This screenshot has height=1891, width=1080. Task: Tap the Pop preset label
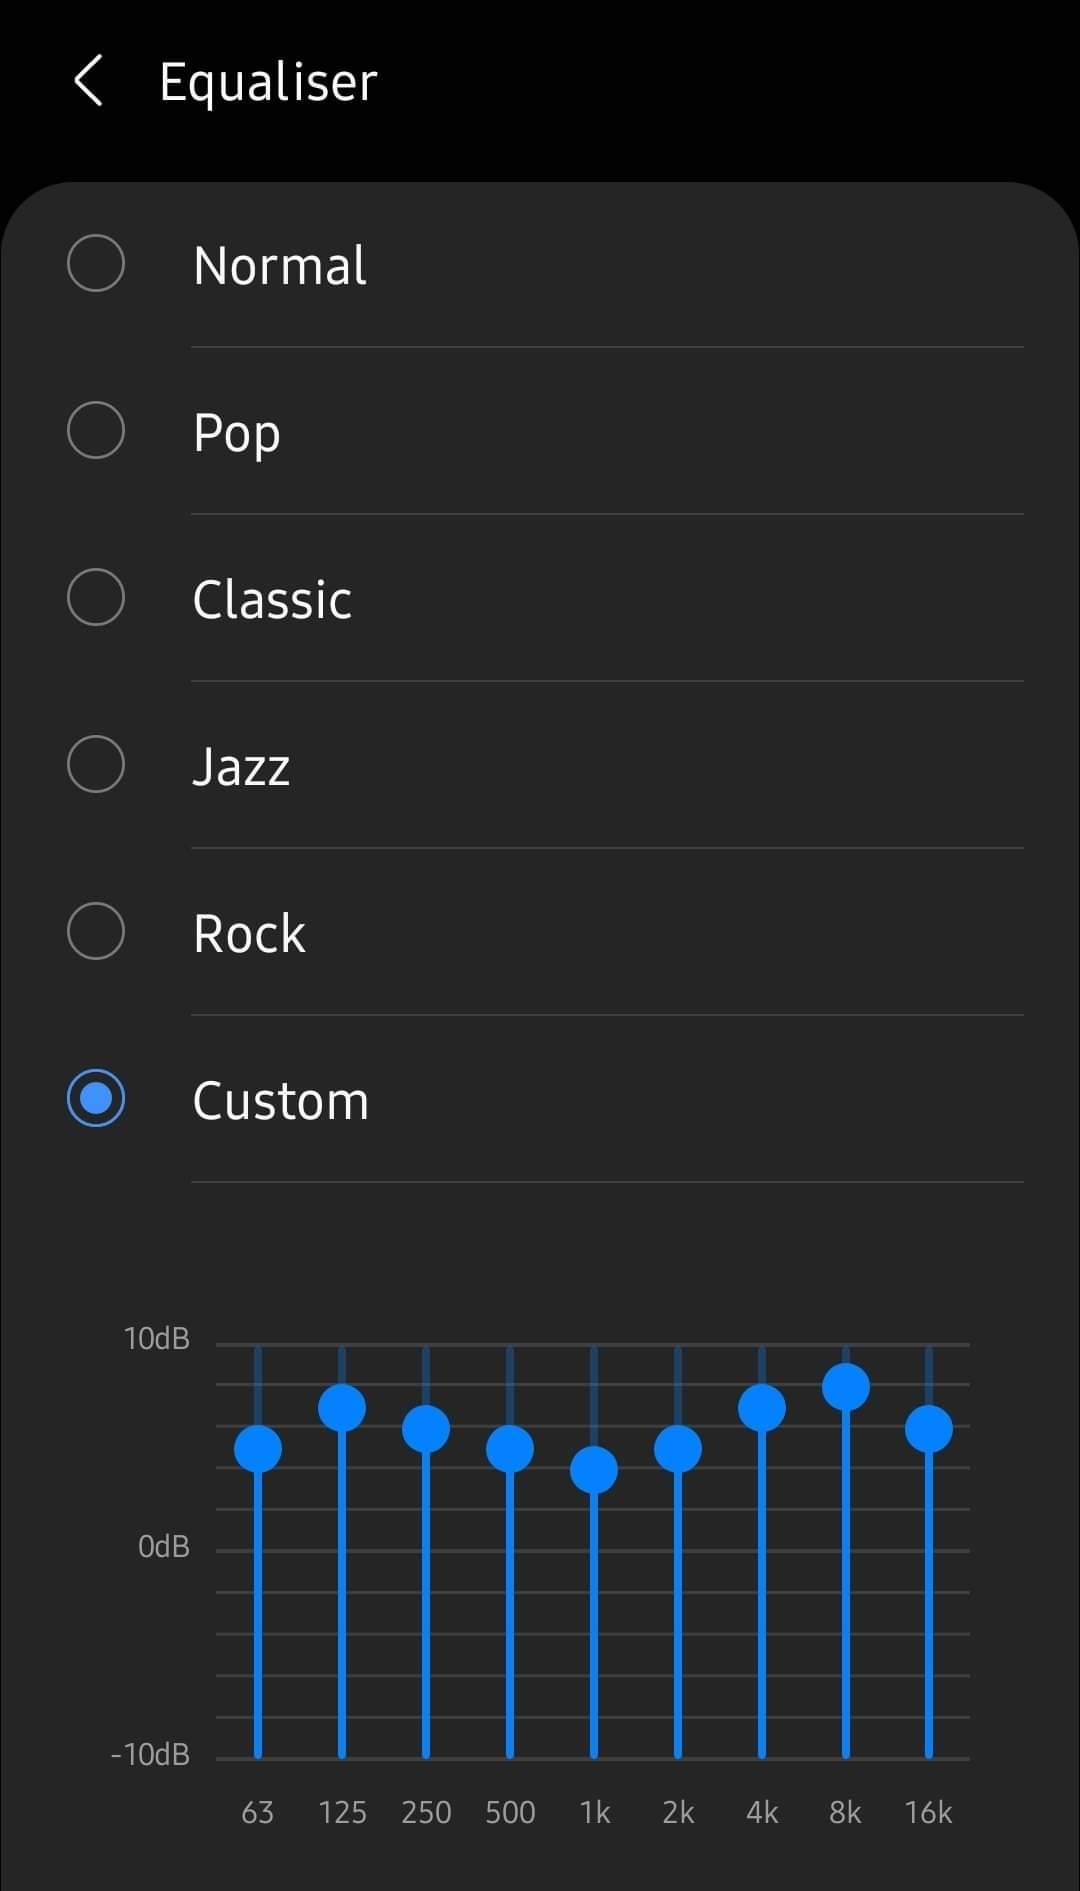click(x=236, y=434)
